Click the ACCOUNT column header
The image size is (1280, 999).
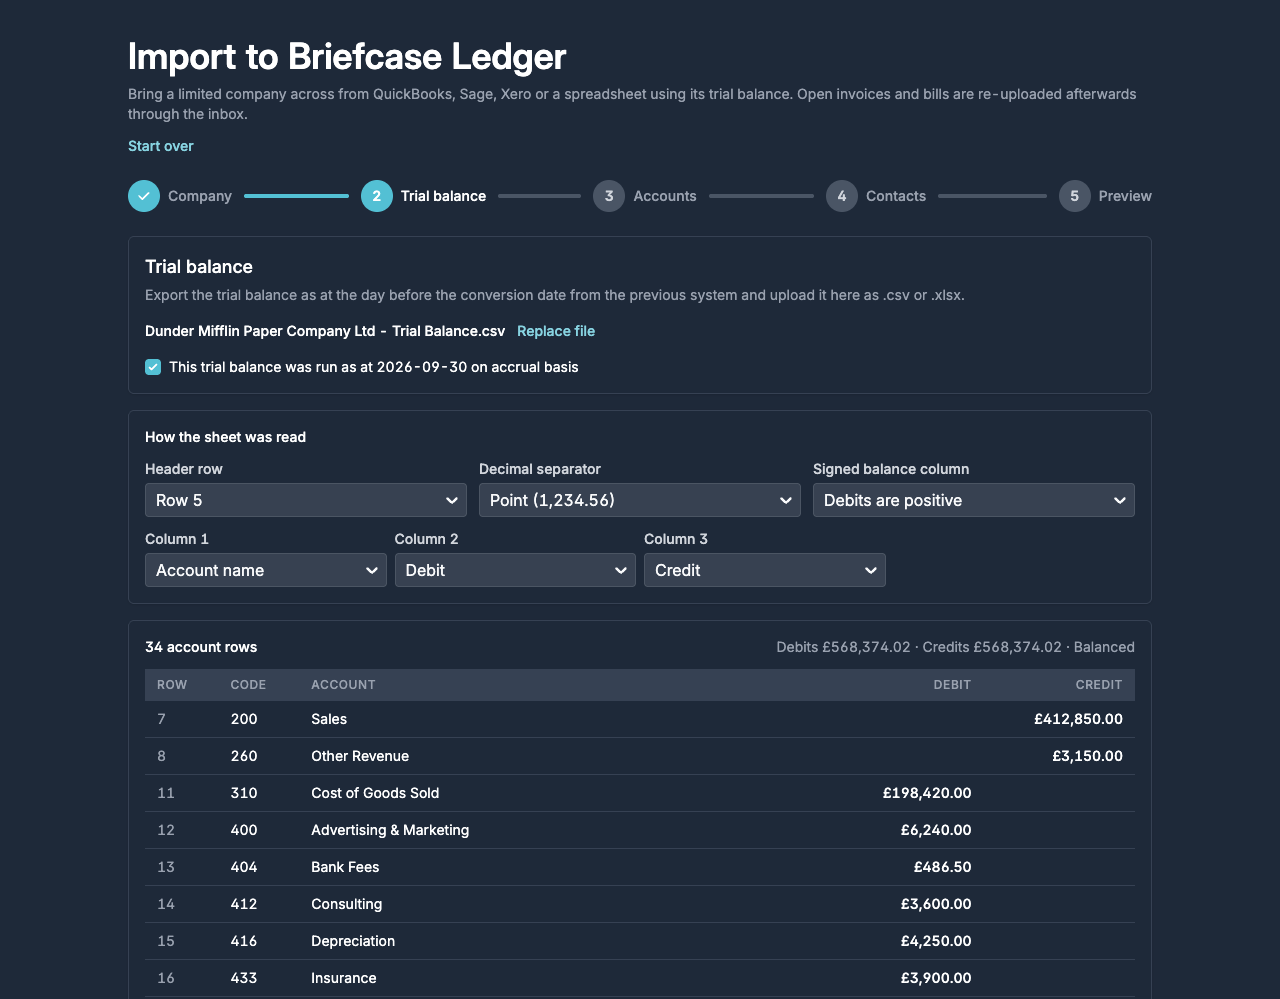(343, 685)
